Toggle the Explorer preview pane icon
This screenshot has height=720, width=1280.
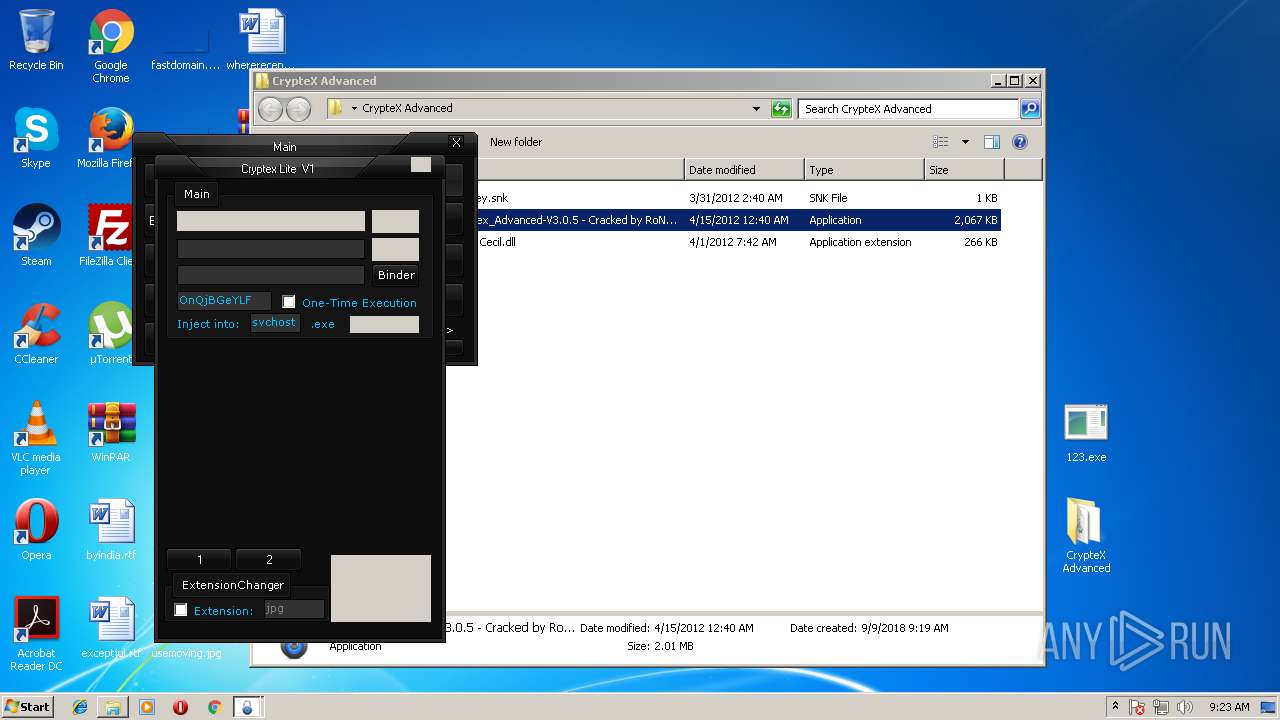(x=992, y=142)
